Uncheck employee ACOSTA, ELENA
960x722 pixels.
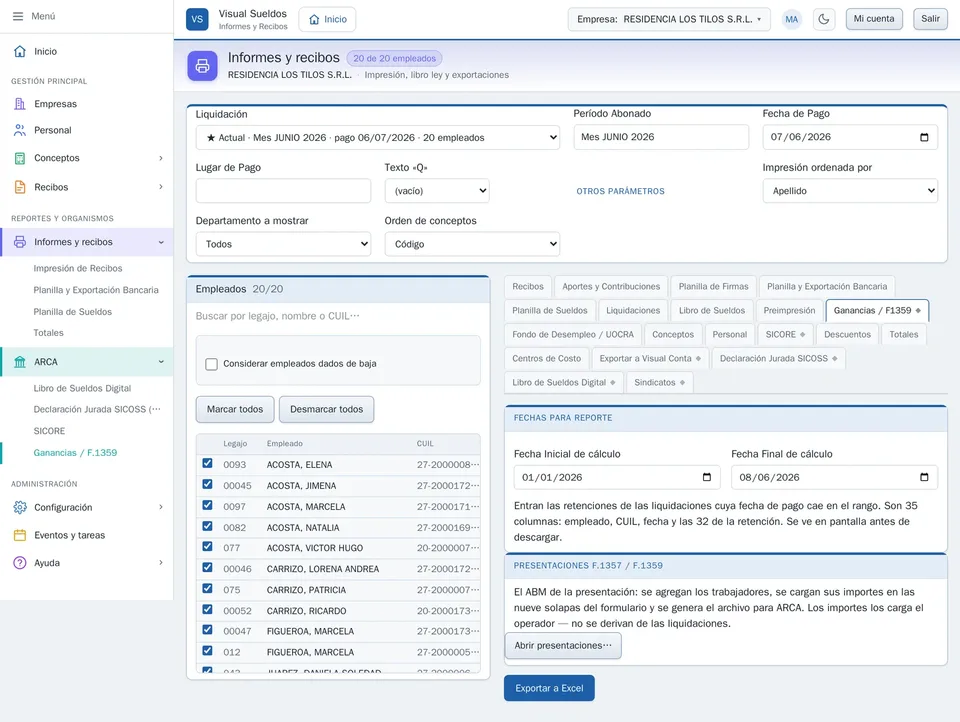(x=208, y=464)
